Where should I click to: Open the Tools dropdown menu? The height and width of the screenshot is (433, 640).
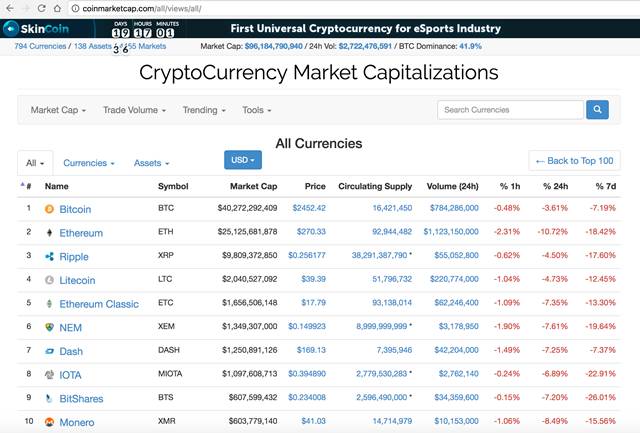tap(256, 110)
